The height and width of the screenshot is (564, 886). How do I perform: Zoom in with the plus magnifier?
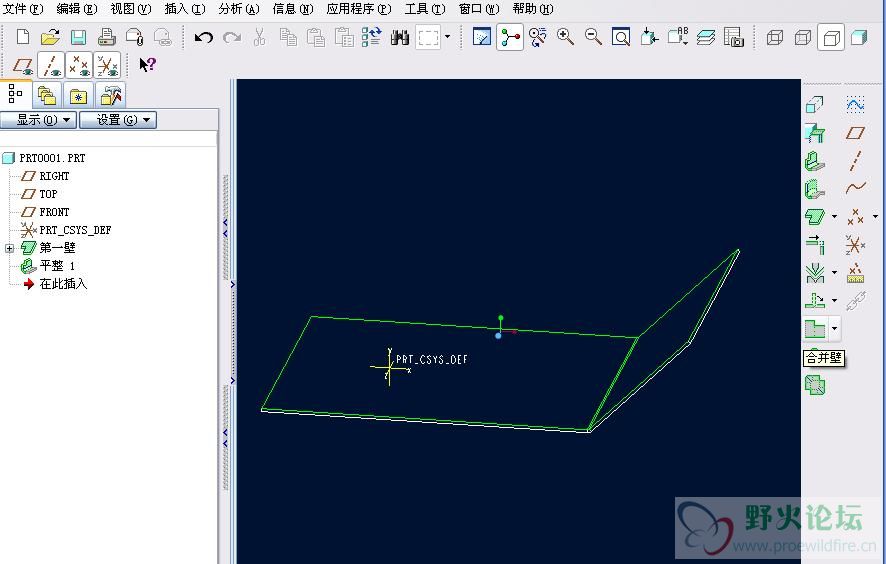(565, 37)
